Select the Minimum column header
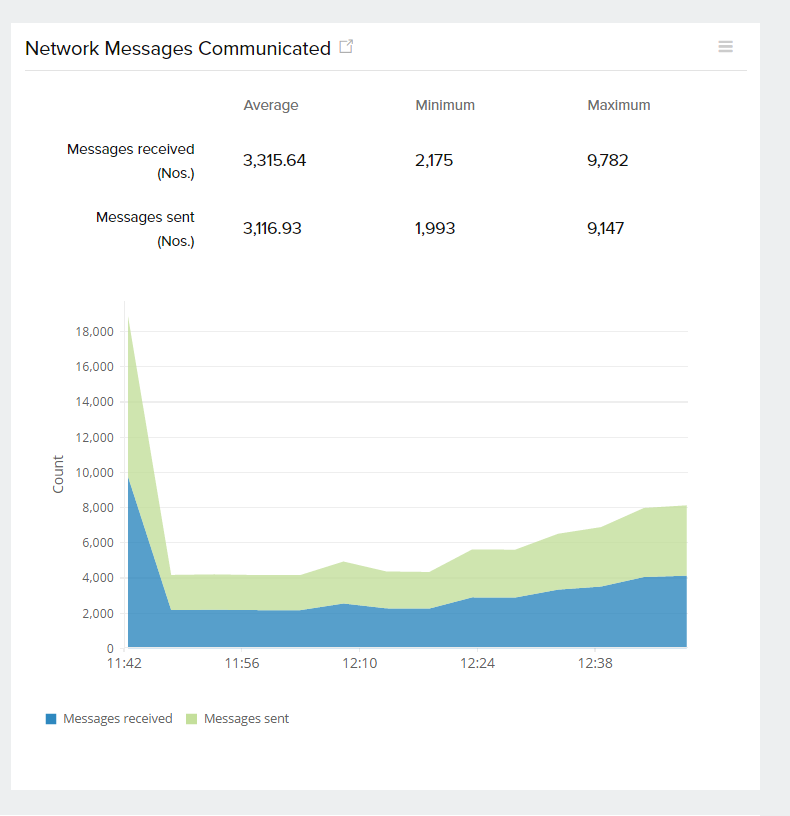 coord(445,105)
